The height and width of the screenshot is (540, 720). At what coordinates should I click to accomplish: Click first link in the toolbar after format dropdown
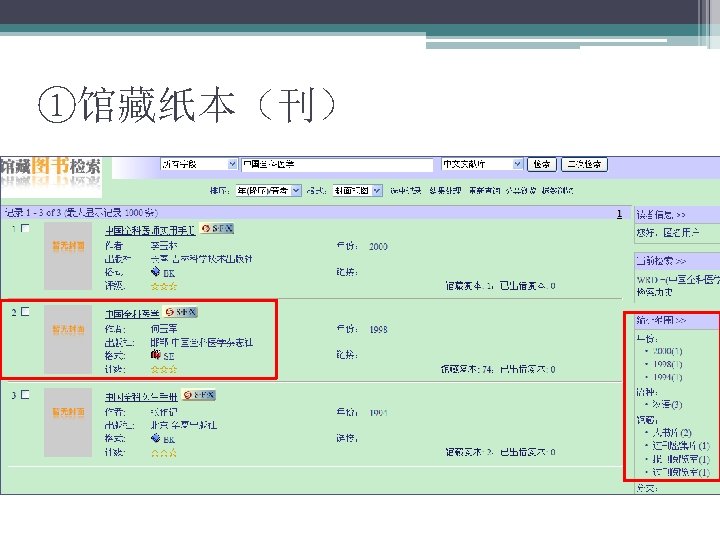click(x=405, y=191)
